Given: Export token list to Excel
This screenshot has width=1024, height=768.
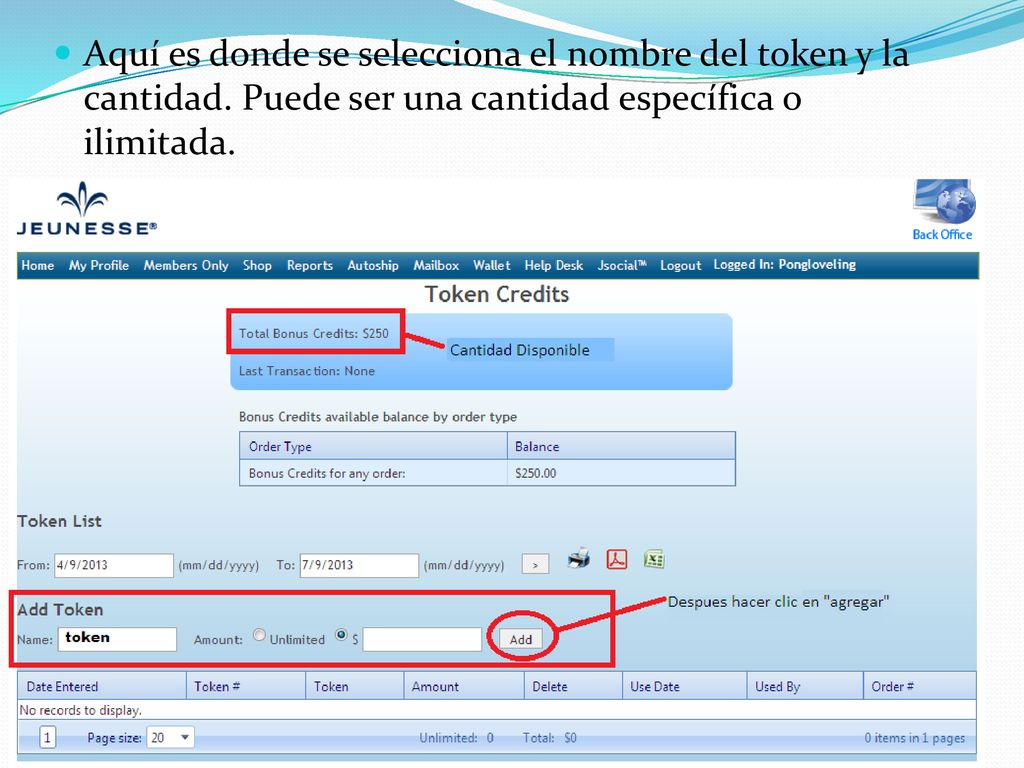Looking at the screenshot, I should click(x=654, y=560).
